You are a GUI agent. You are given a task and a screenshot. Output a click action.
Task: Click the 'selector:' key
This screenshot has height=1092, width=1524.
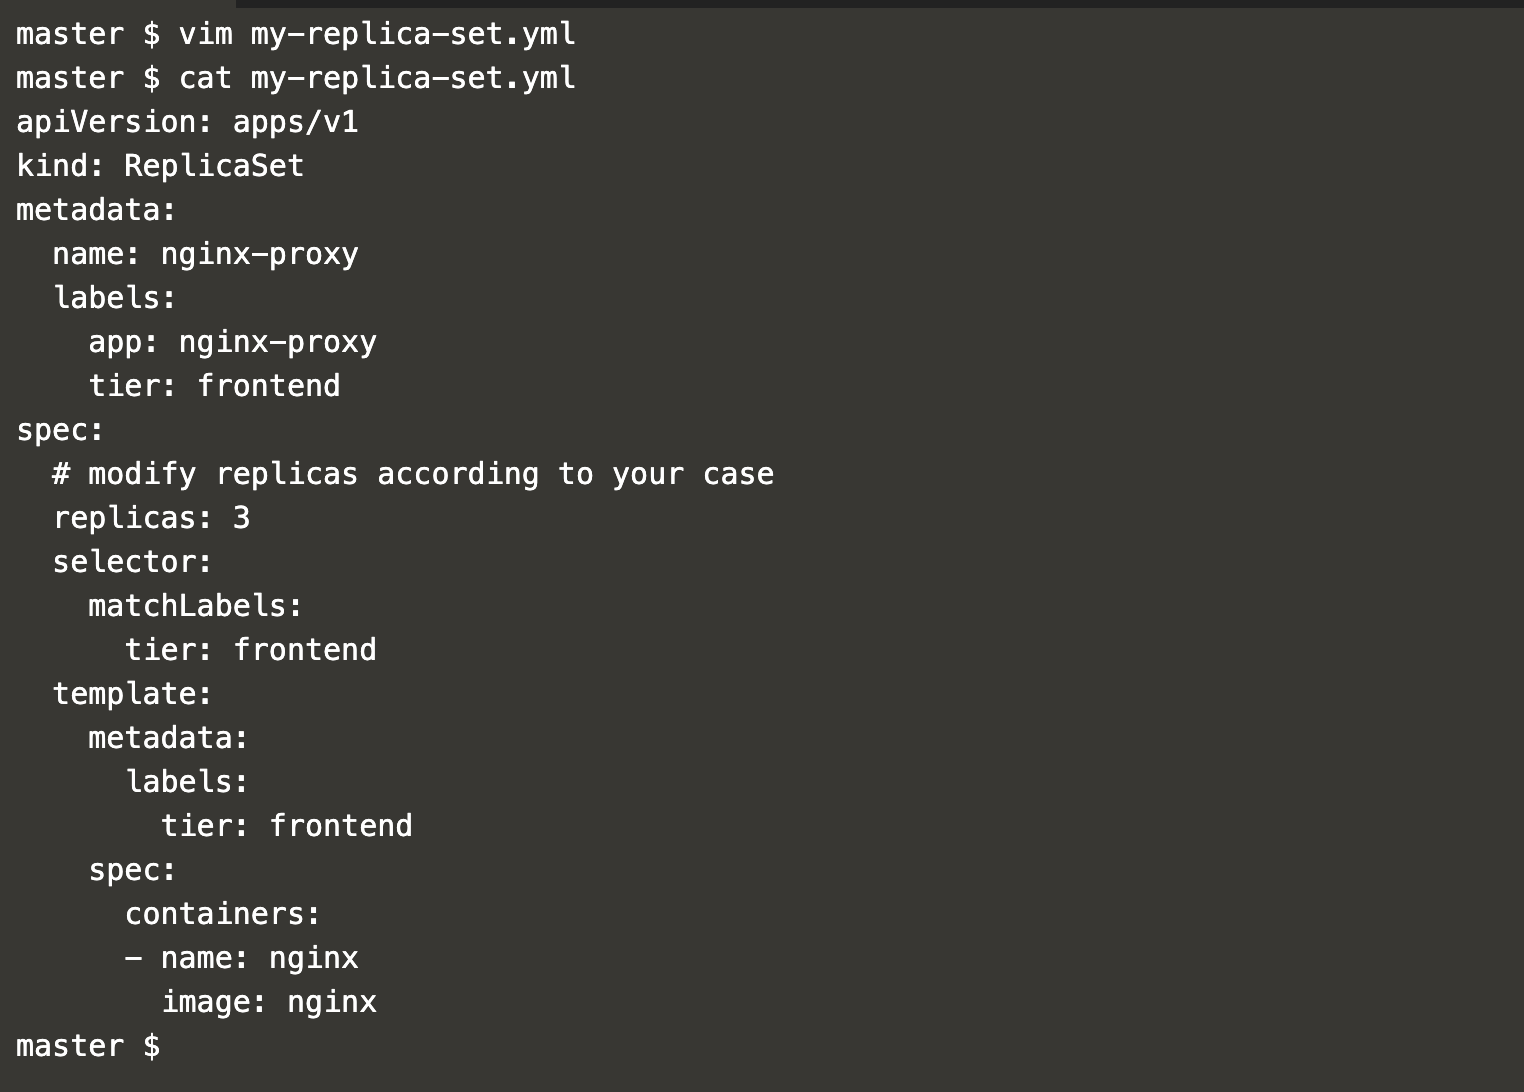[x=133, y=562]
